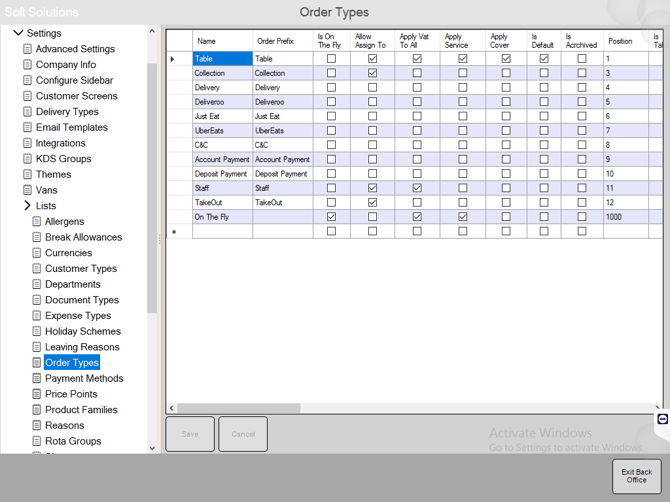Click the Exit Back Office button
Viewport: 670px width, 502px height.
(x=636, y=476)
